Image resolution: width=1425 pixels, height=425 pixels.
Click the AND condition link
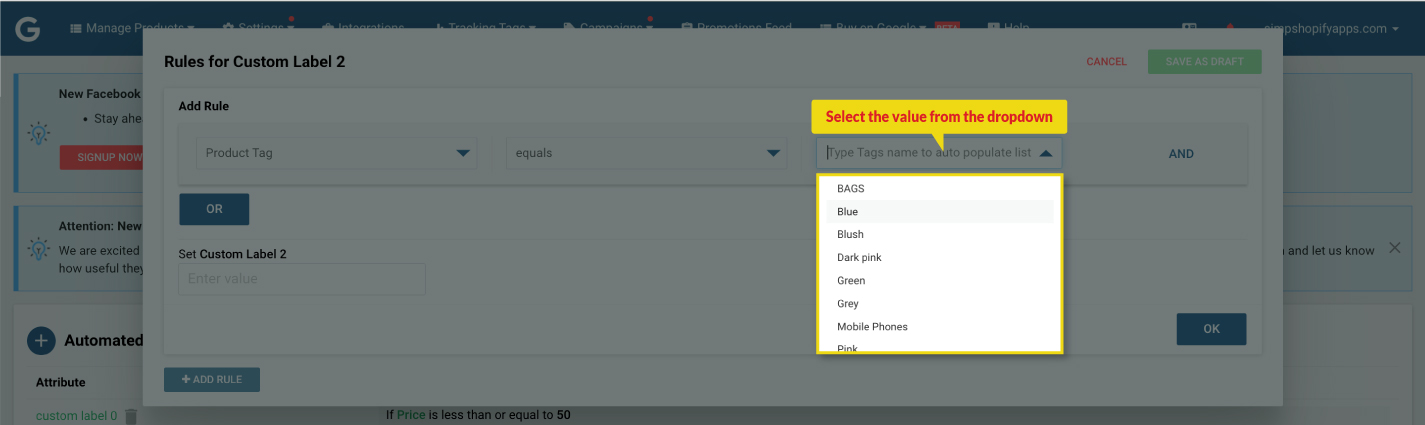(1181, 154)
